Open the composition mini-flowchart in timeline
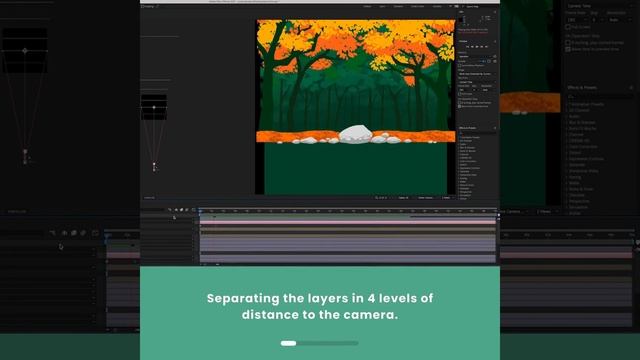 [x=169, y=209]
